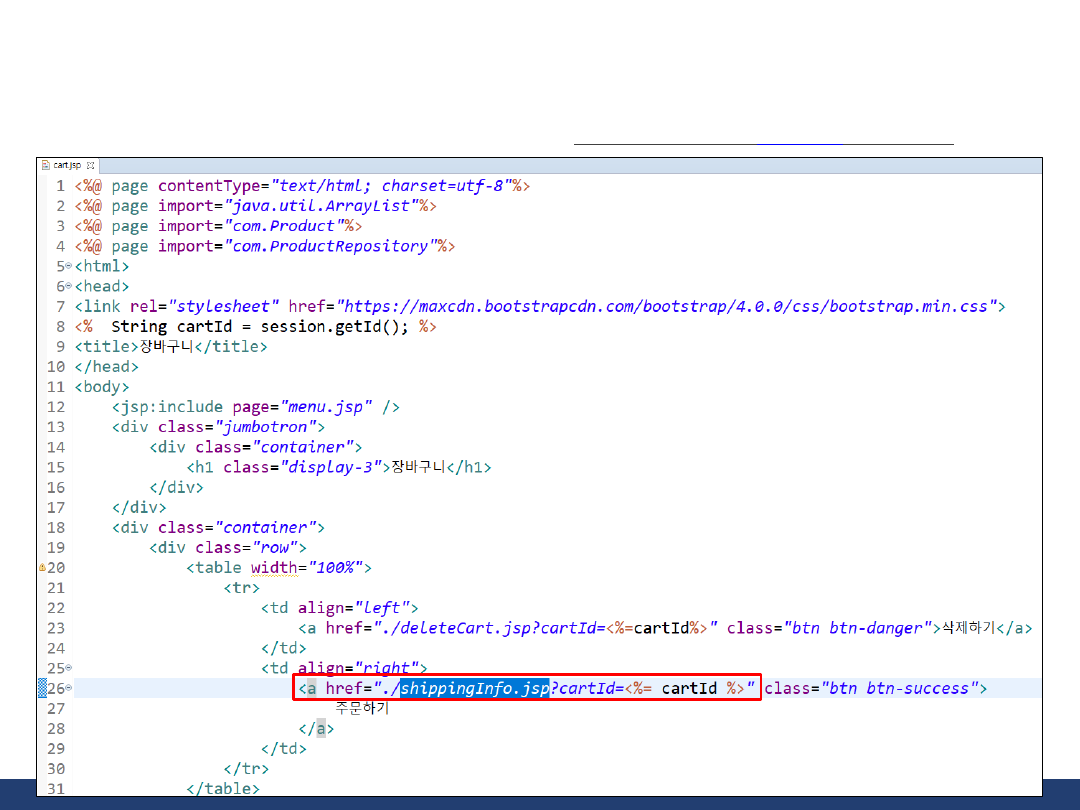The image size is (1080, 810).
Task: Collapse the anchor tag fold on line 26
Action: click(68, 688)
